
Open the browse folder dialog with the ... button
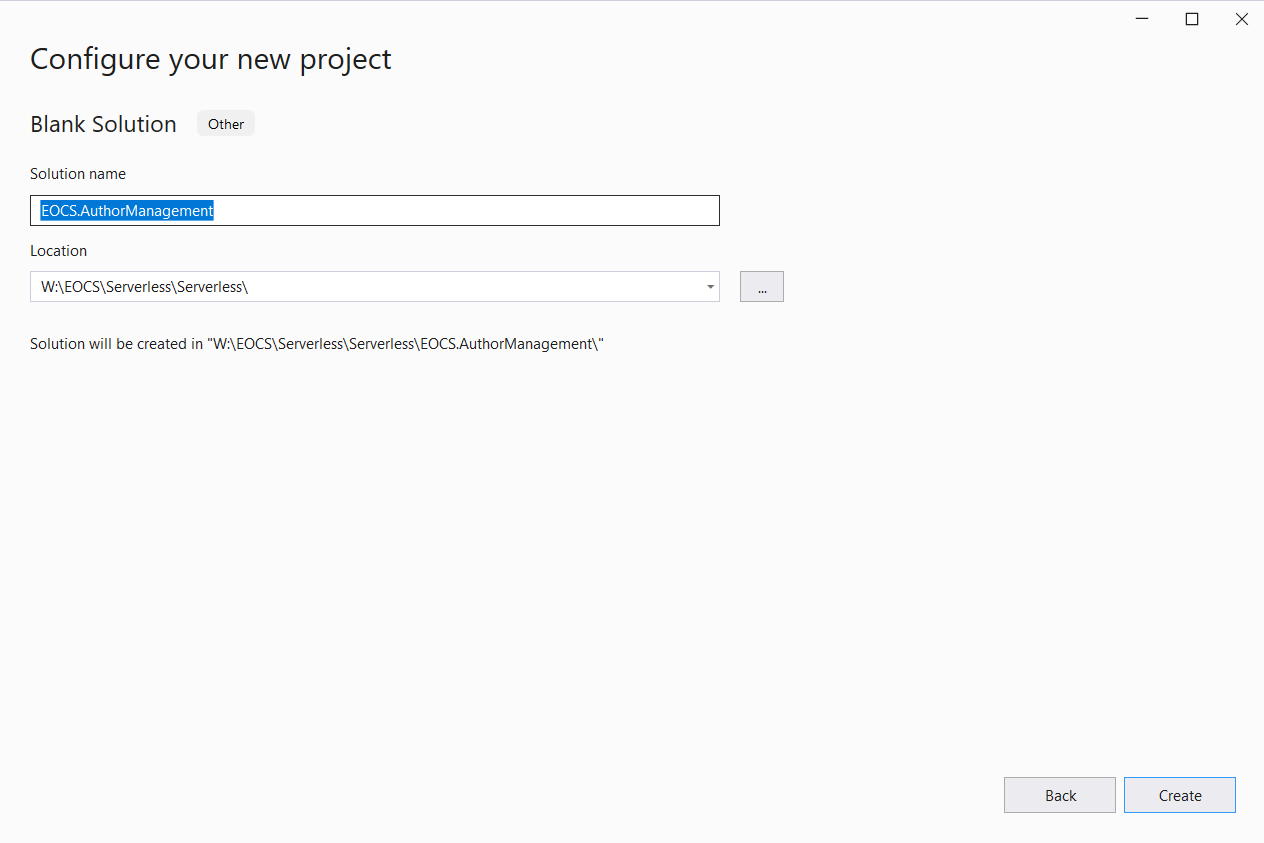(761, 286)
